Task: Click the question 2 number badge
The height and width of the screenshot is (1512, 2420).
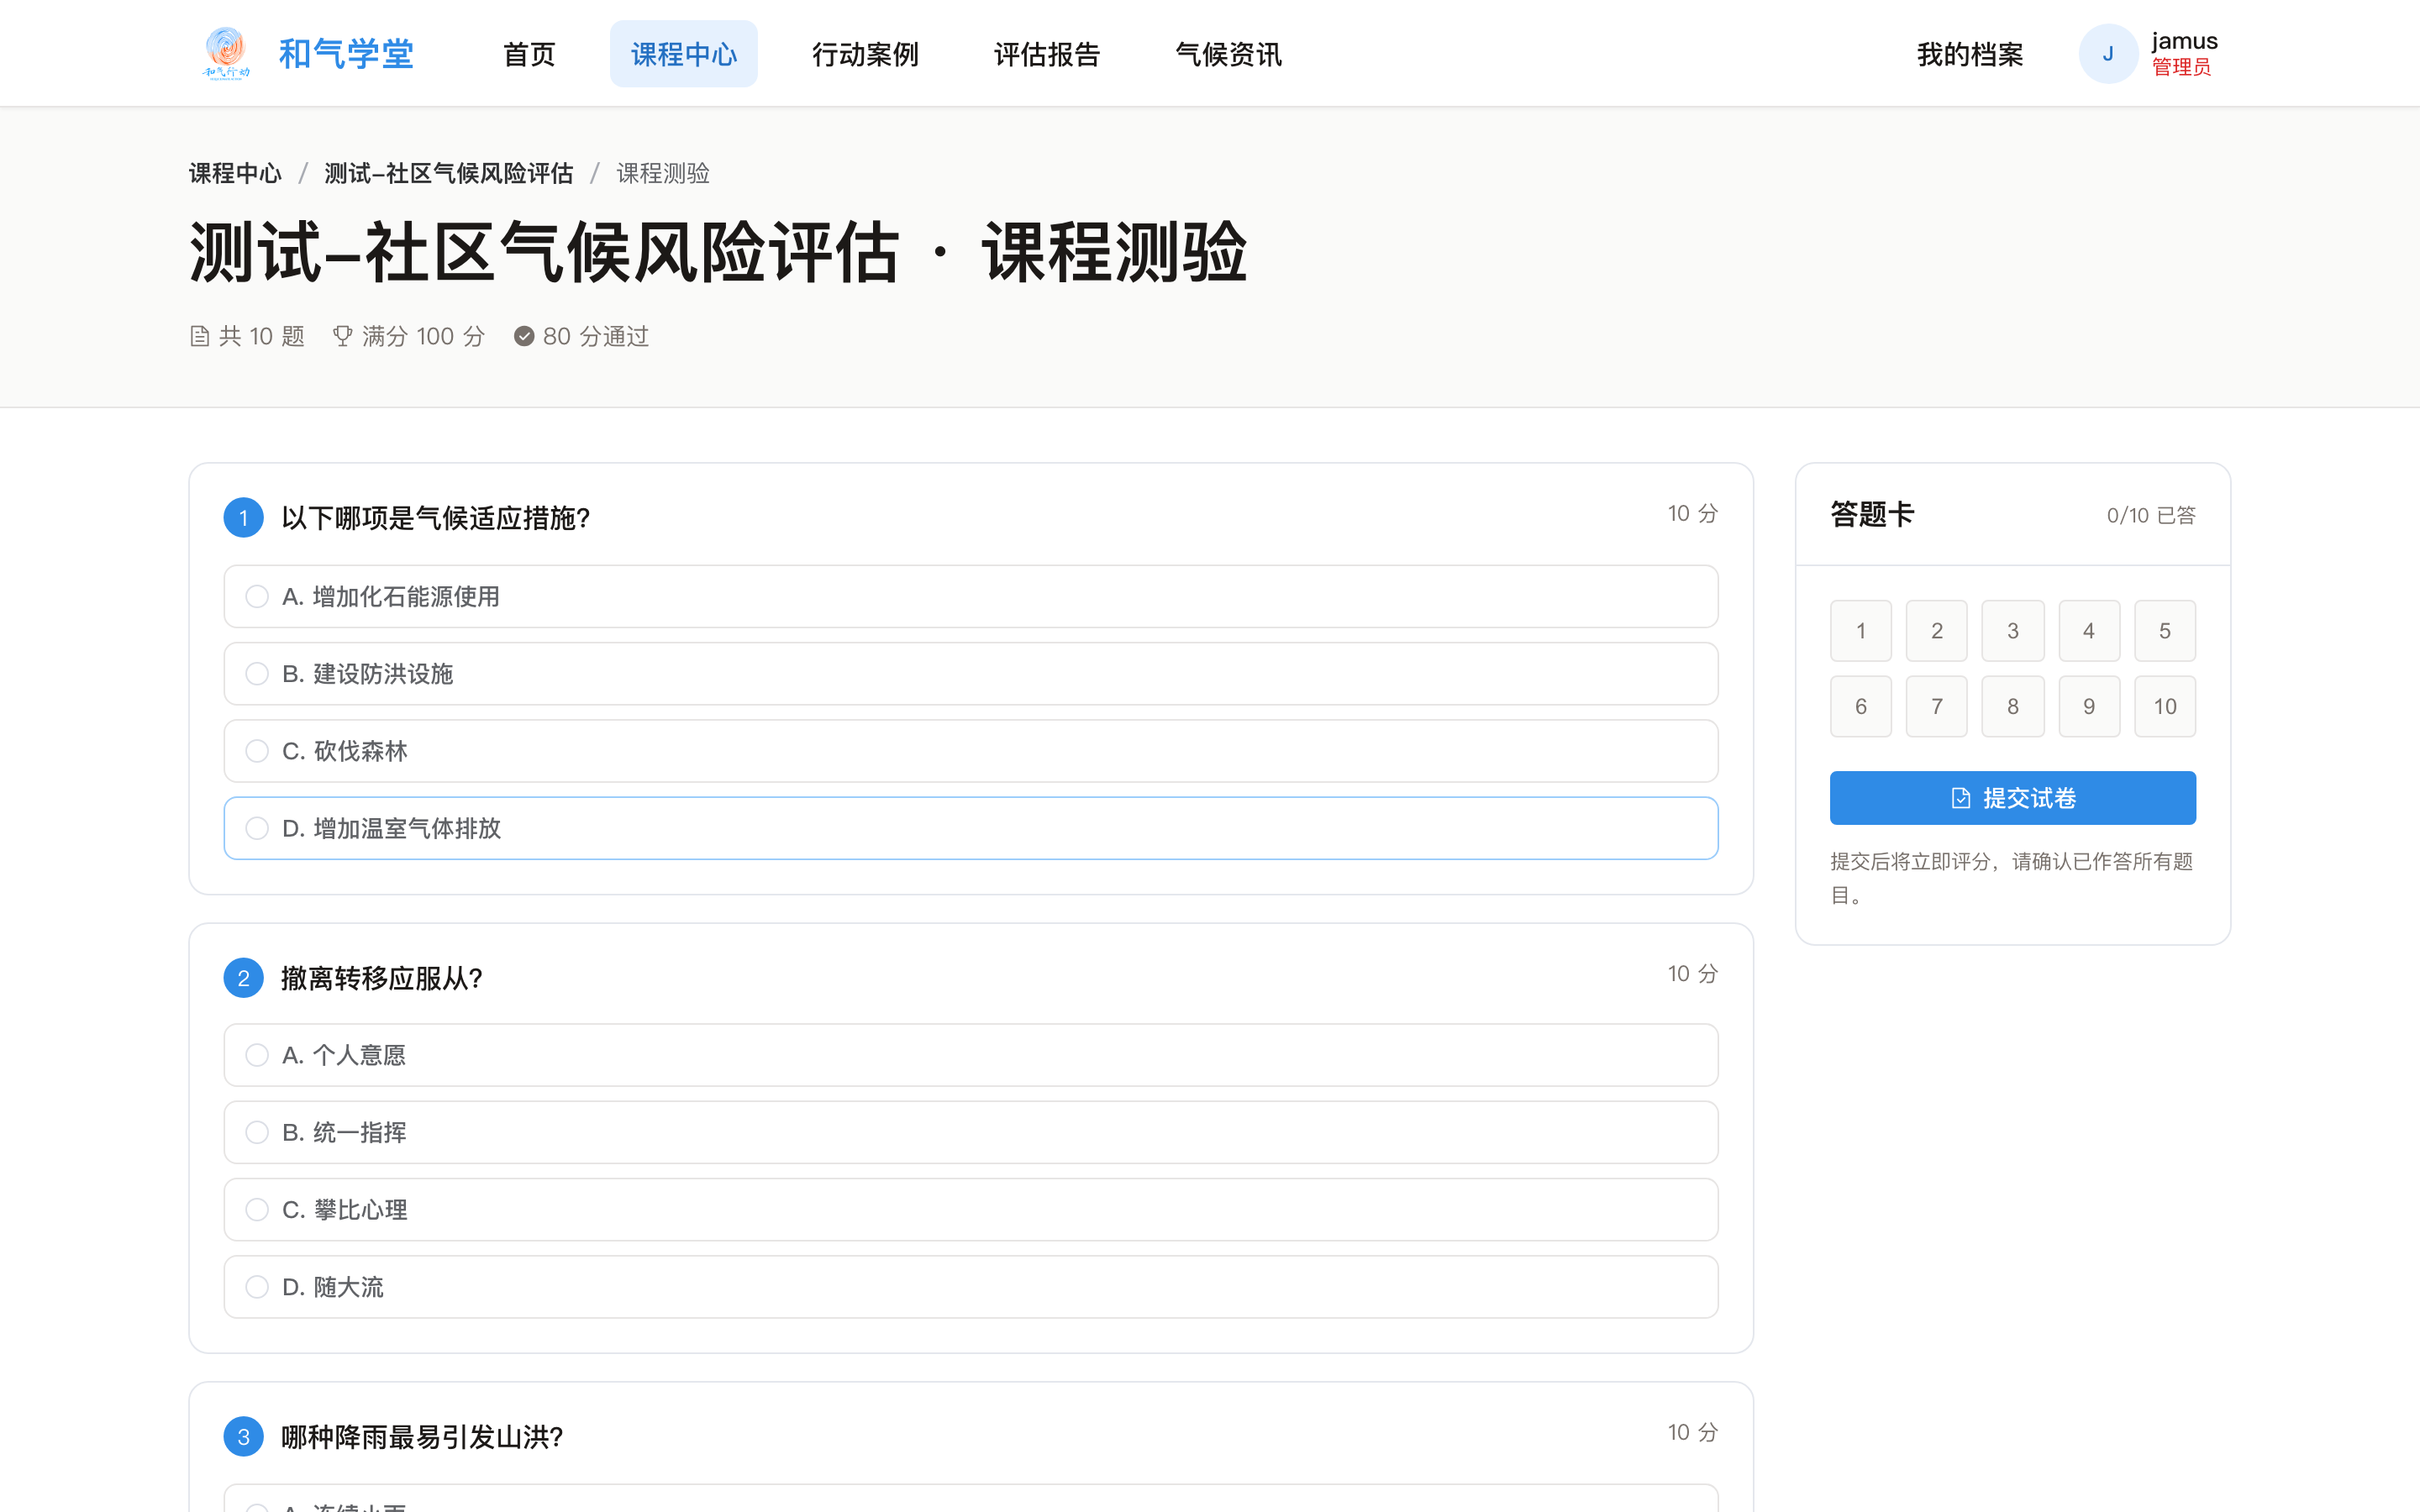Action: pos(243,977)
